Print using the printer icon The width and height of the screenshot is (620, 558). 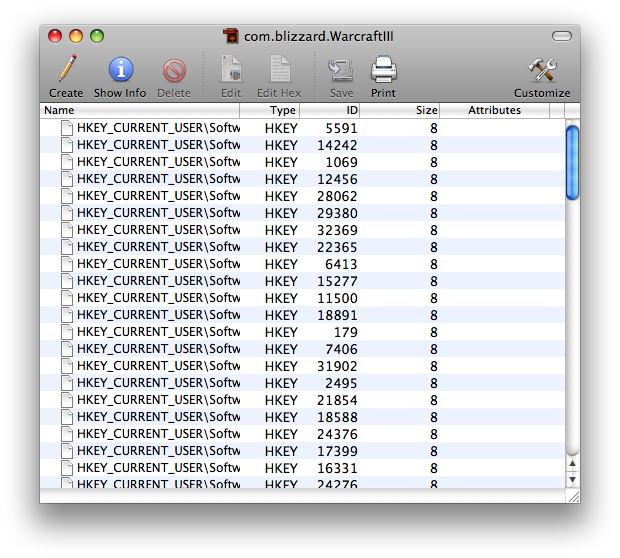[384, 70]
